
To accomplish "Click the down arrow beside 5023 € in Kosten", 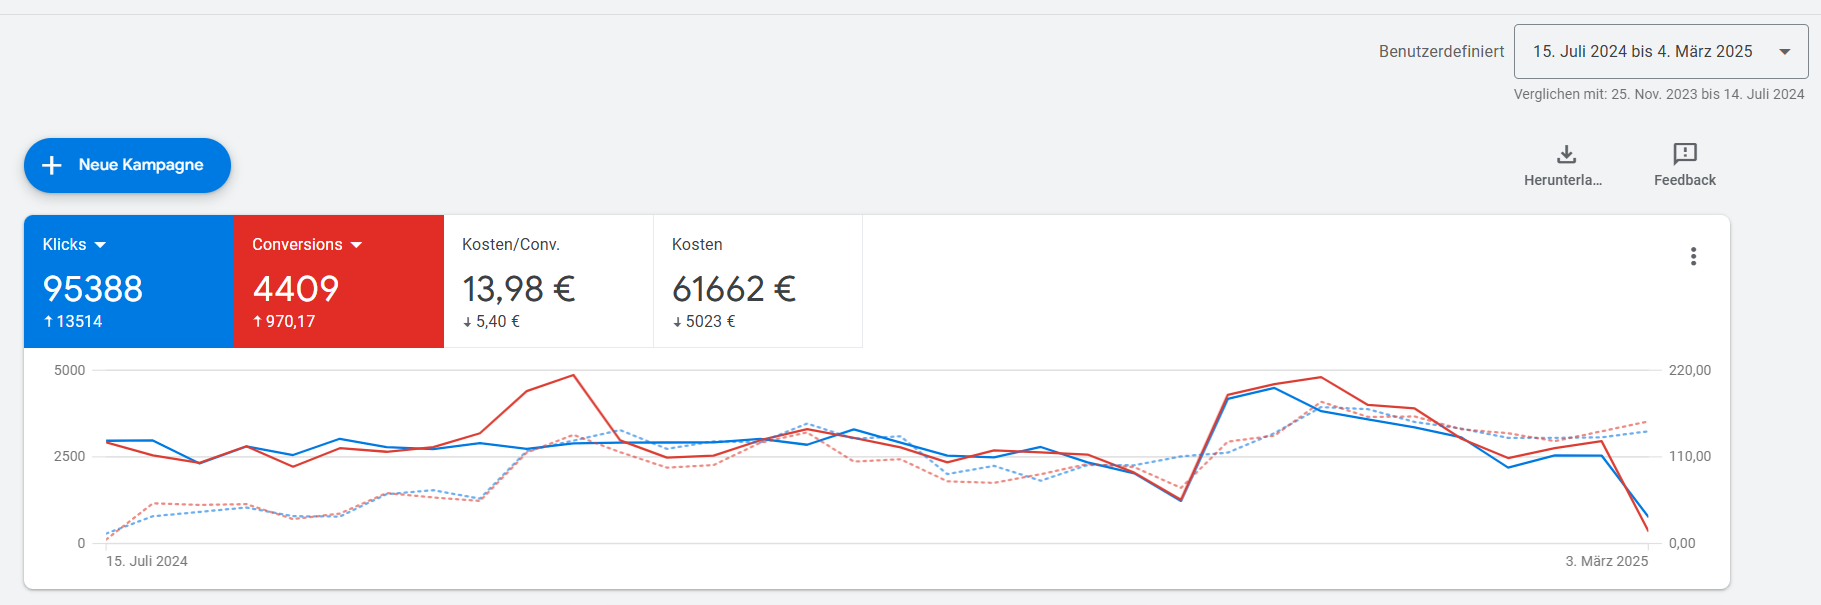I will (677, 322).
